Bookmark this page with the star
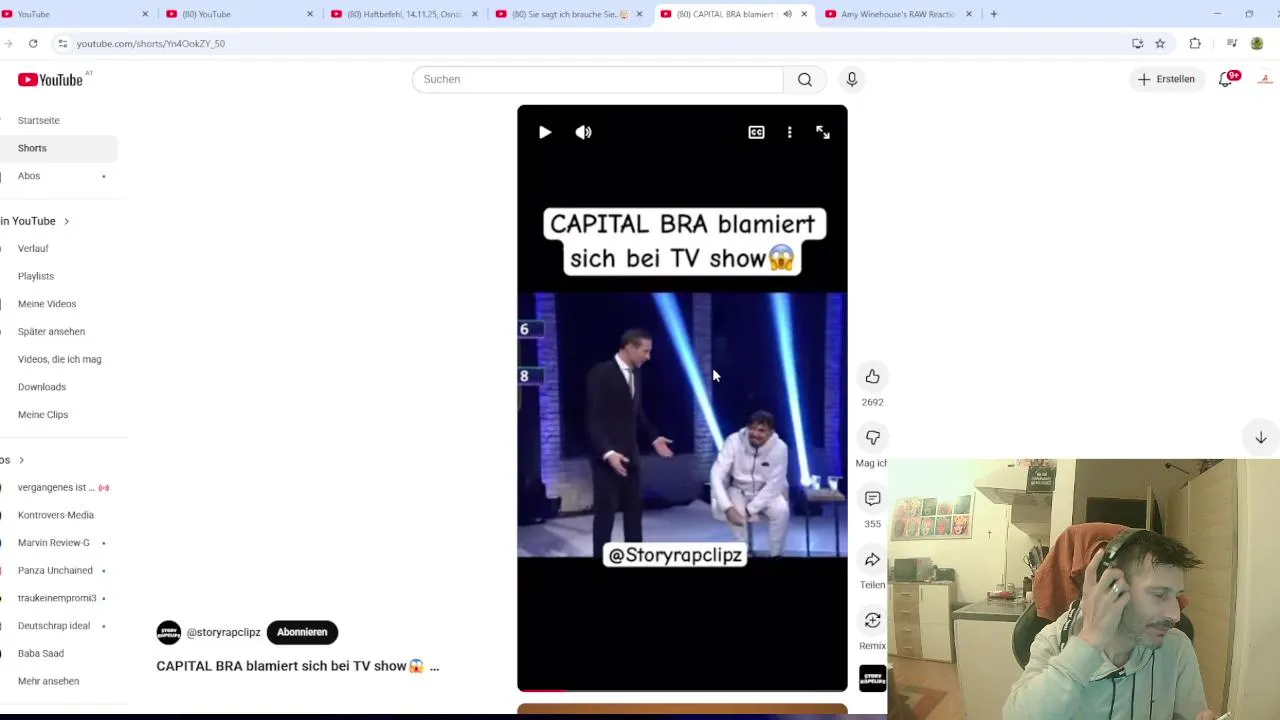1280x720 pixels. pyautogui.click(x=1160, y=44)
